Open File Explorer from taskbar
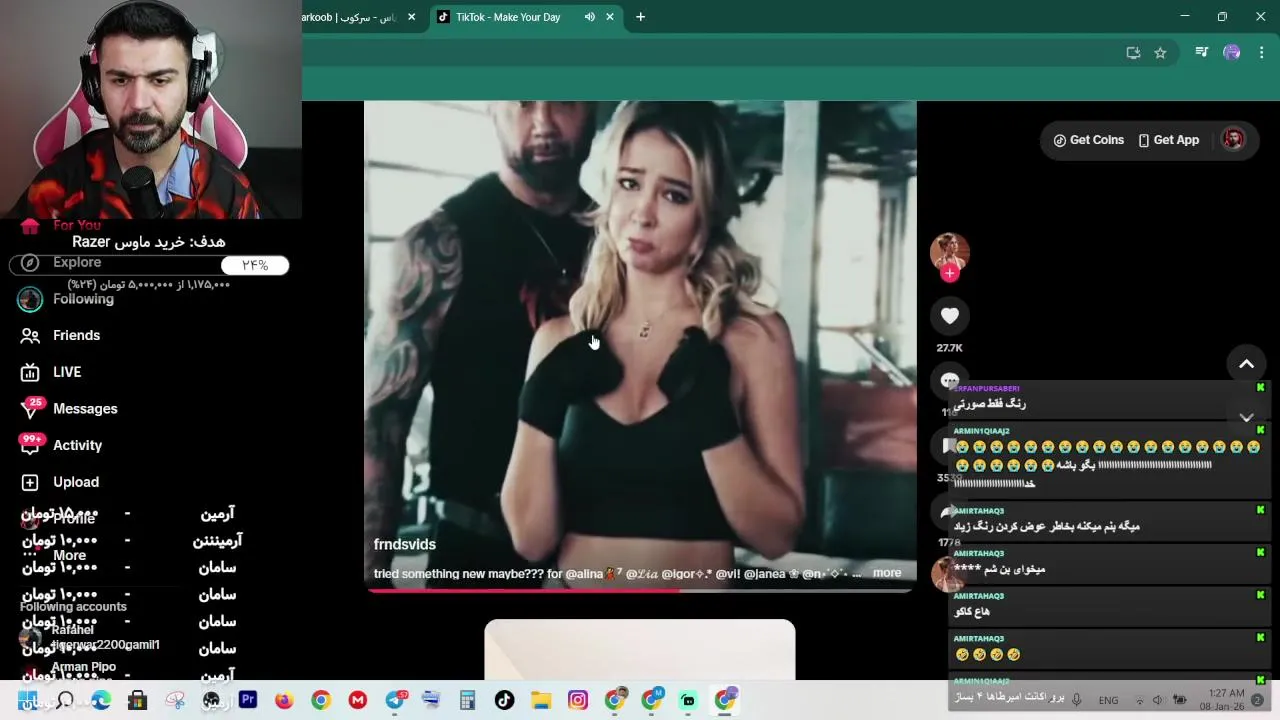1280x720 pixels. (x=541, y=700)
